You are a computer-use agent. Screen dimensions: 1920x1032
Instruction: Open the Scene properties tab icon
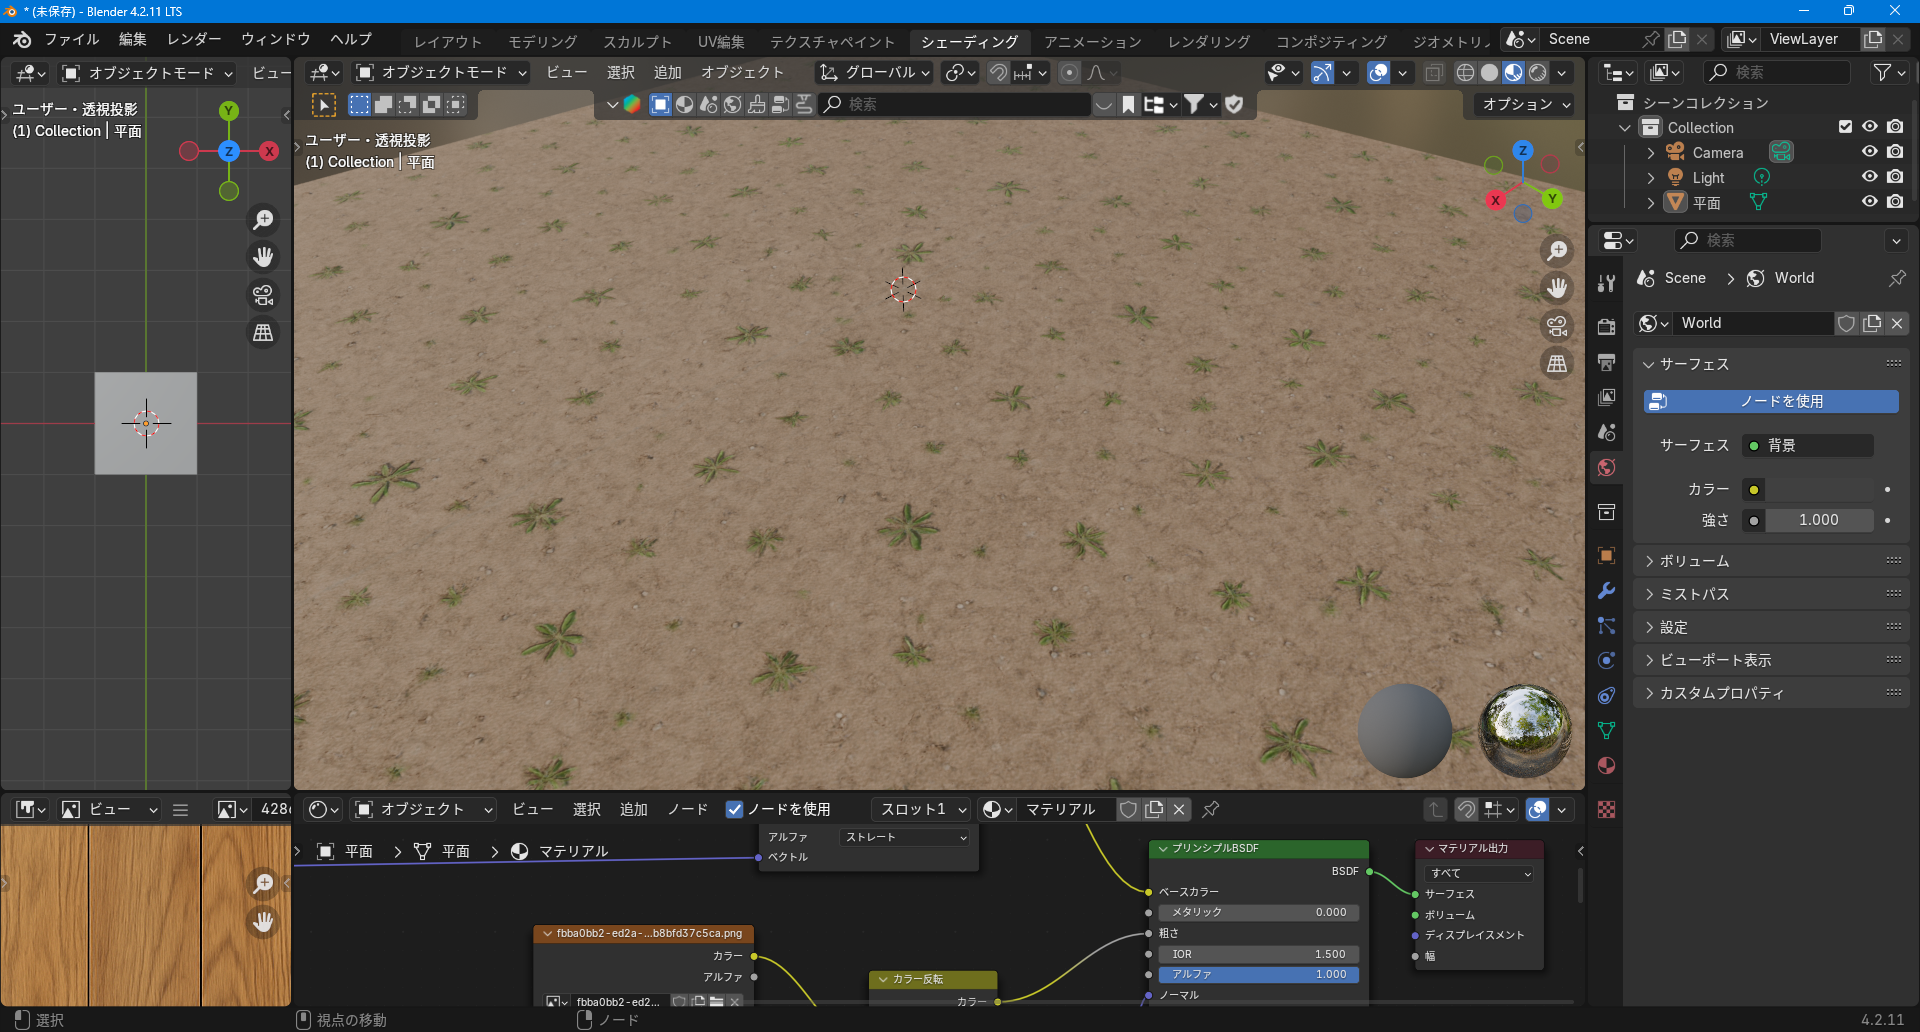(1606, 432)
